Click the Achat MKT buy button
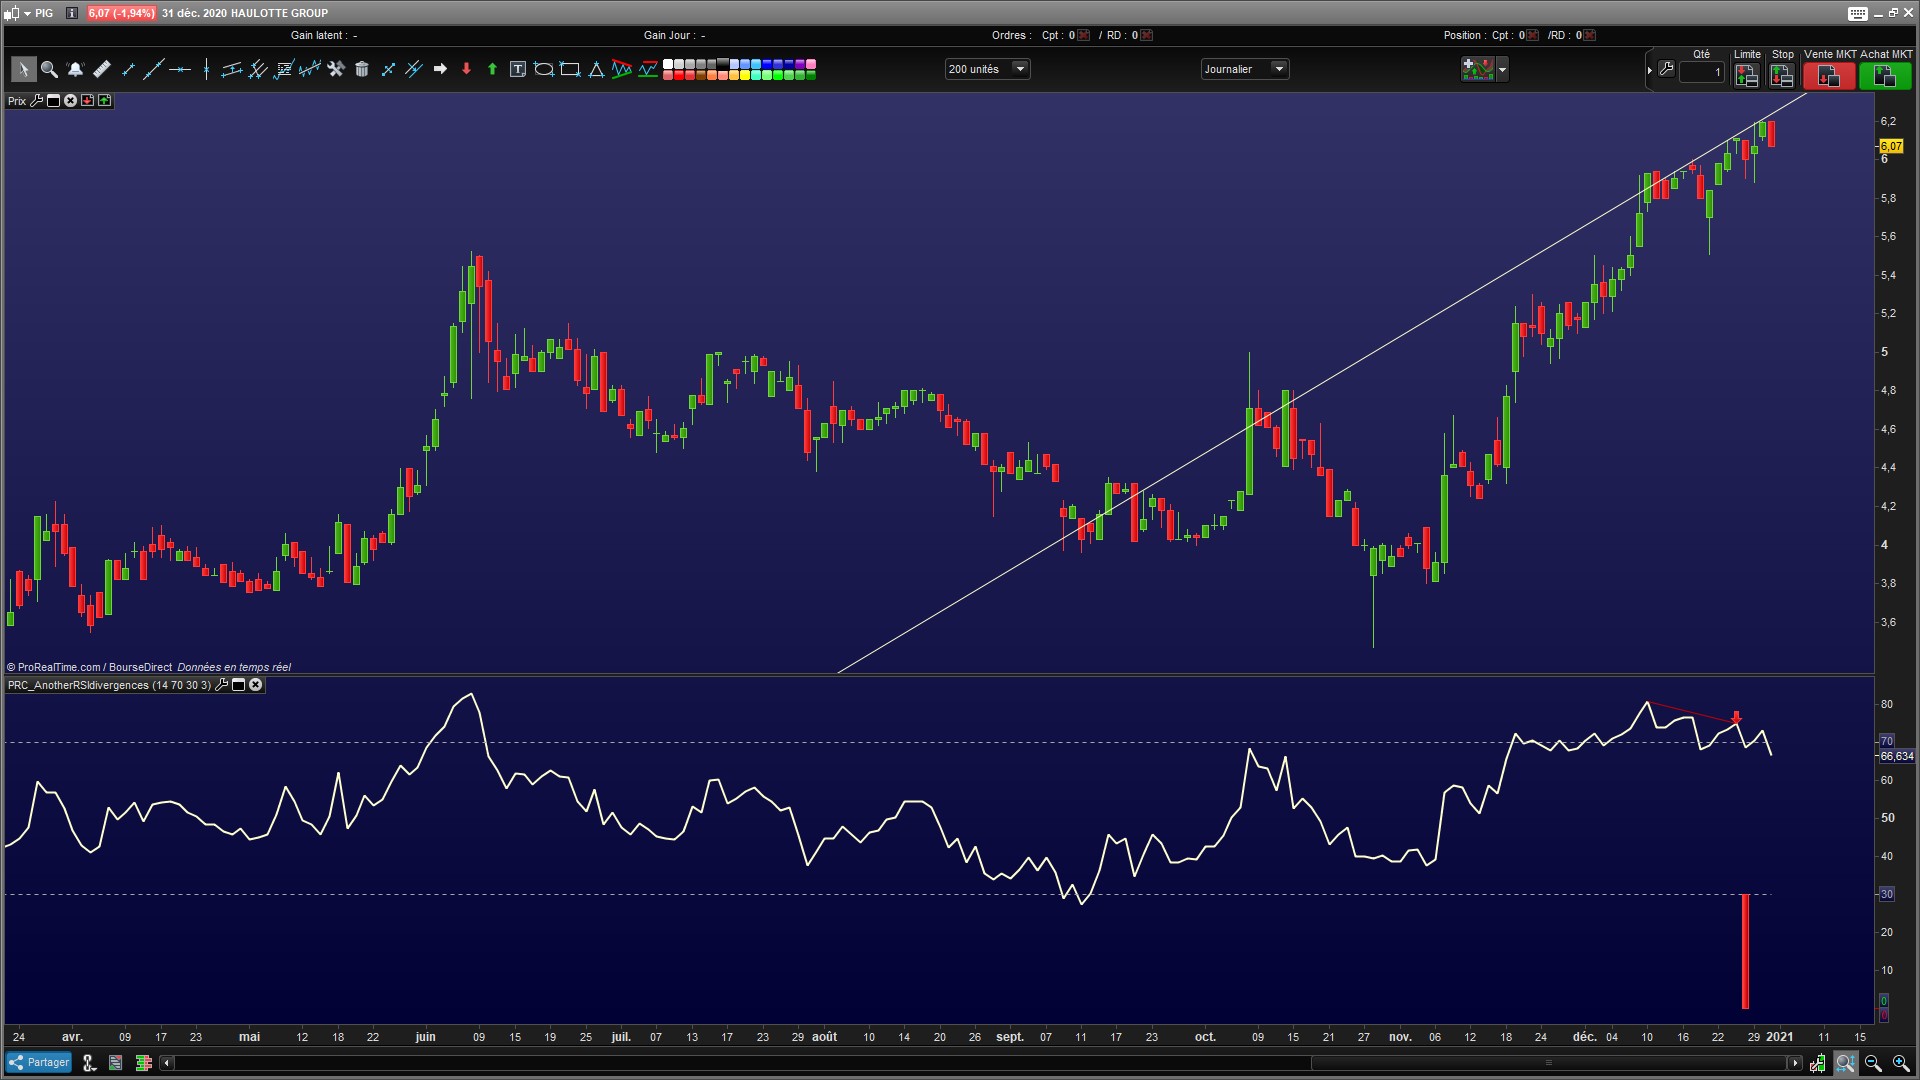The height and width of the screenshot is (1080, 1920). pos(1884,75)
